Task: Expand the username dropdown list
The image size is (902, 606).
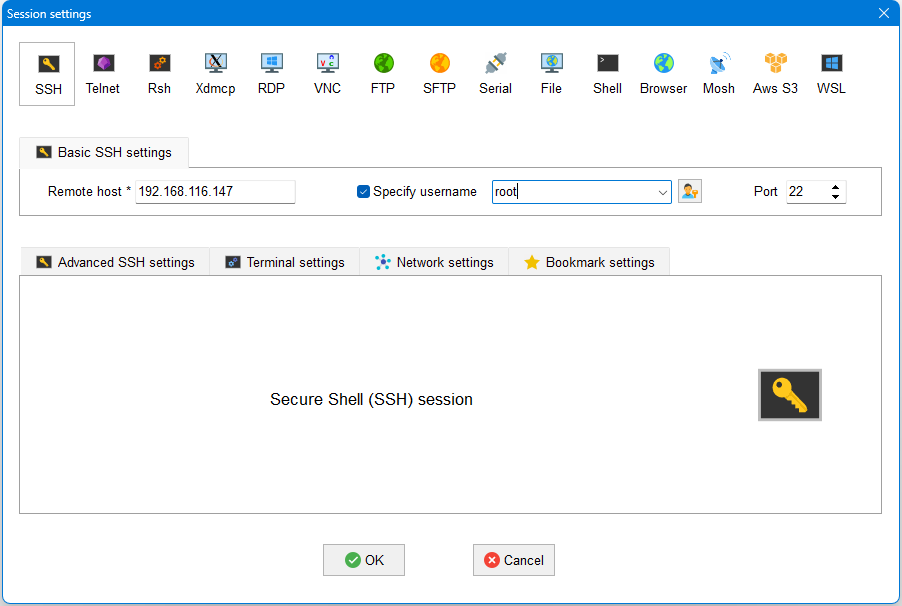Action: [662, 192]
